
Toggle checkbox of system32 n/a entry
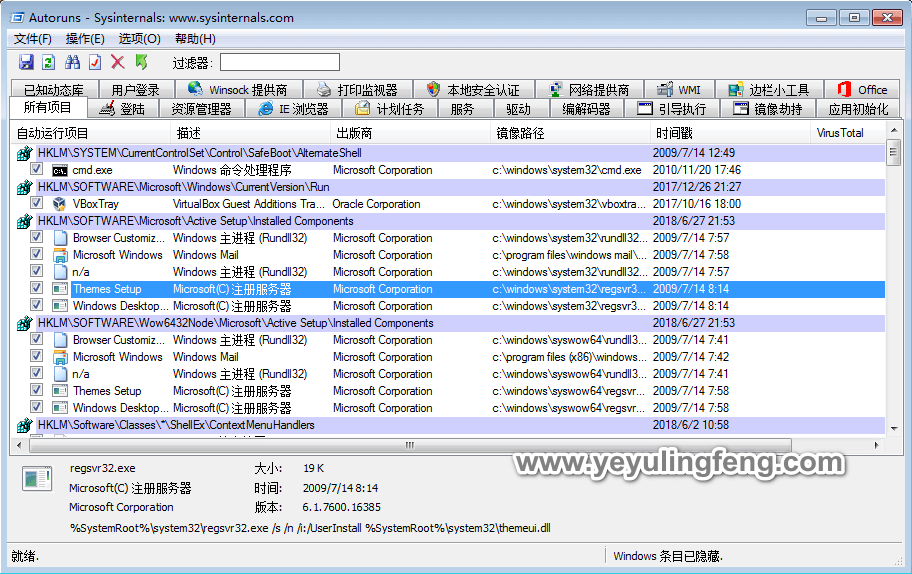coord(36,271)
